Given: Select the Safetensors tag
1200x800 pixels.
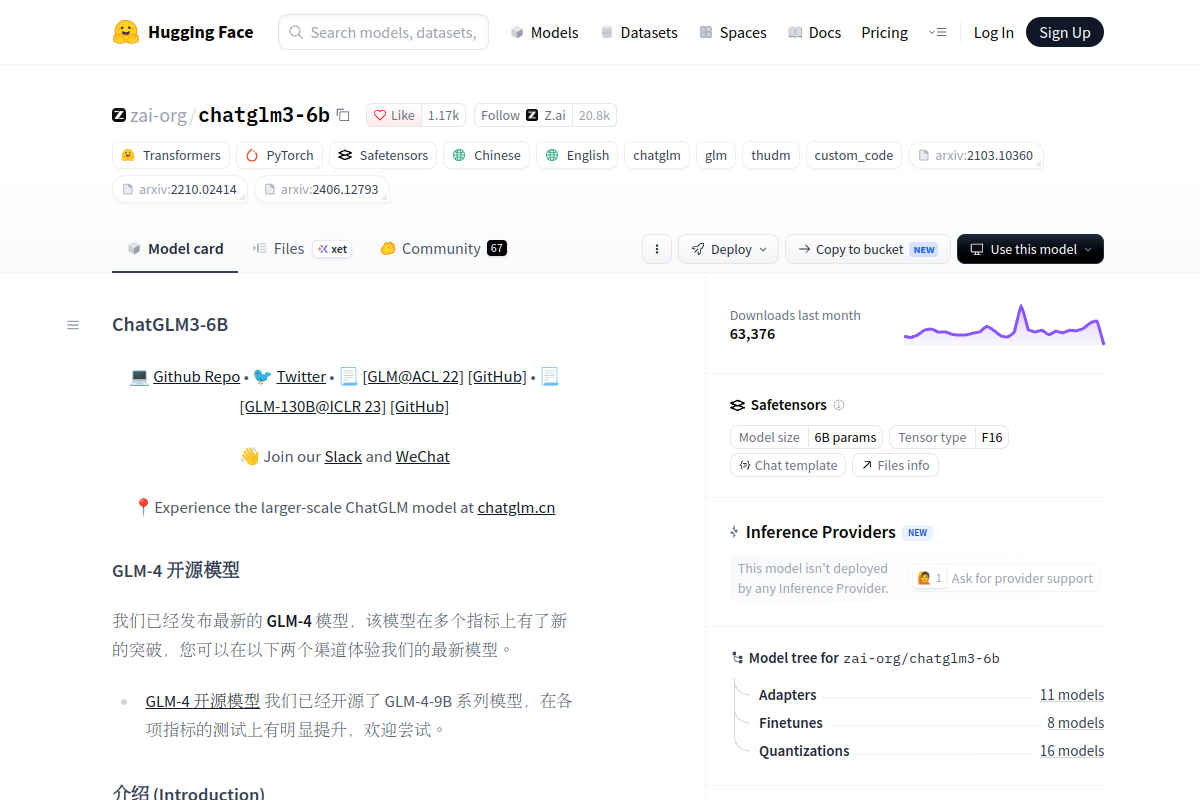Looking at the screenshot, I should [x=383, y=155].
